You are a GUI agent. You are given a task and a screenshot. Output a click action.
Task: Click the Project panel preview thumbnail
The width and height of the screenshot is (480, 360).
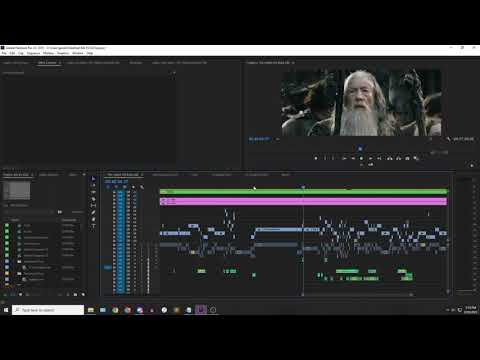16,190
